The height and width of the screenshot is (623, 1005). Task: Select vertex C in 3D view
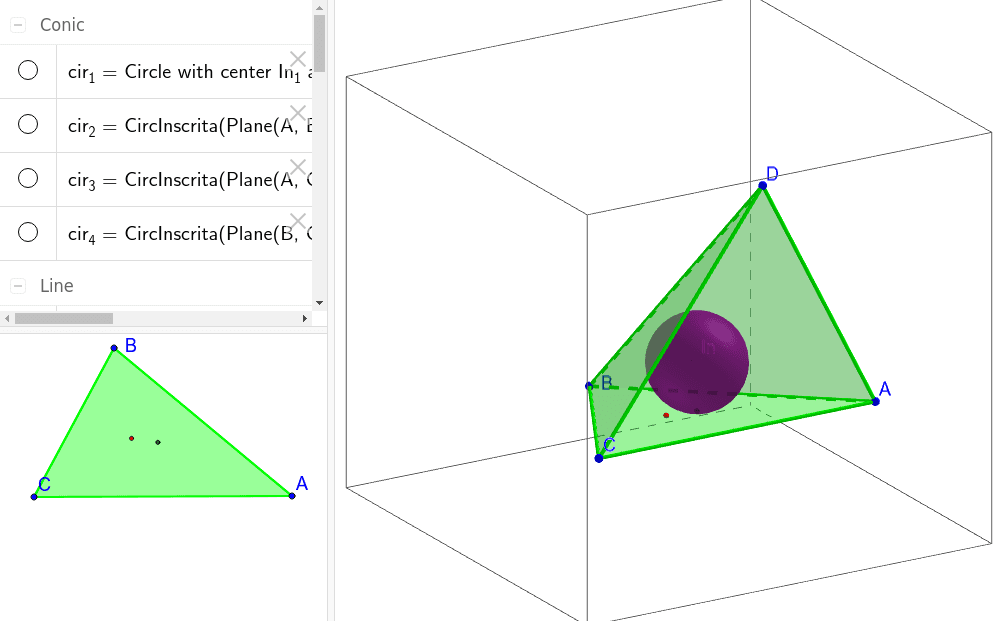pyautogui.click(x=599, y=458)
